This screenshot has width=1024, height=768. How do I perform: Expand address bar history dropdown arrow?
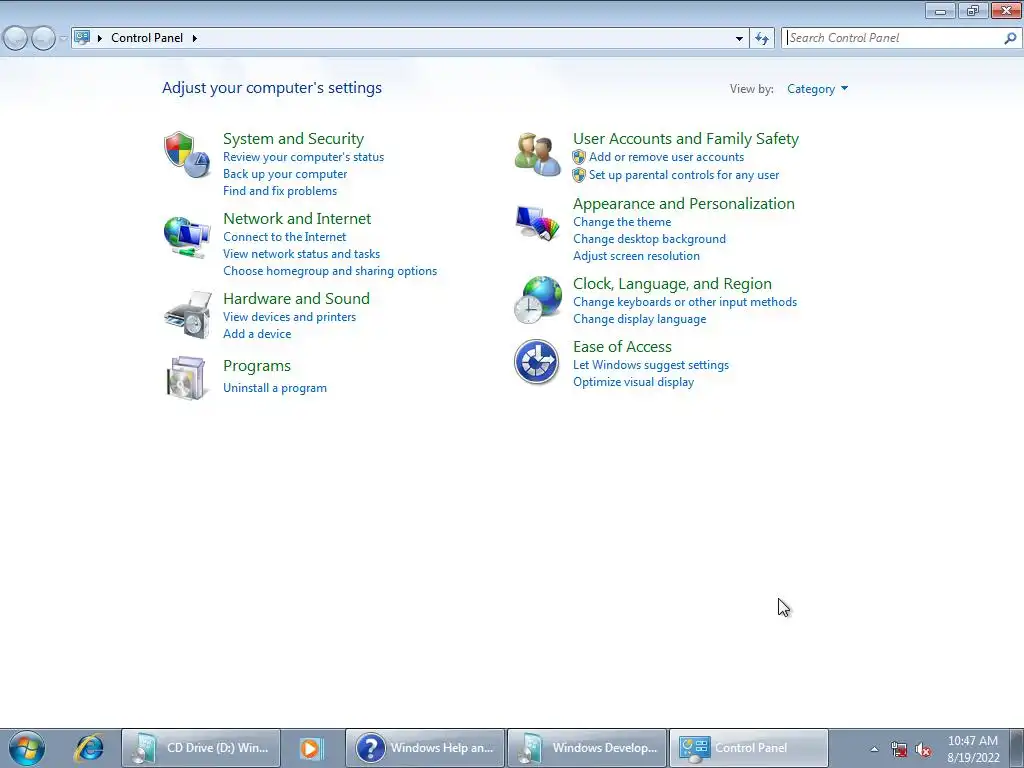(x=739, y=39)
